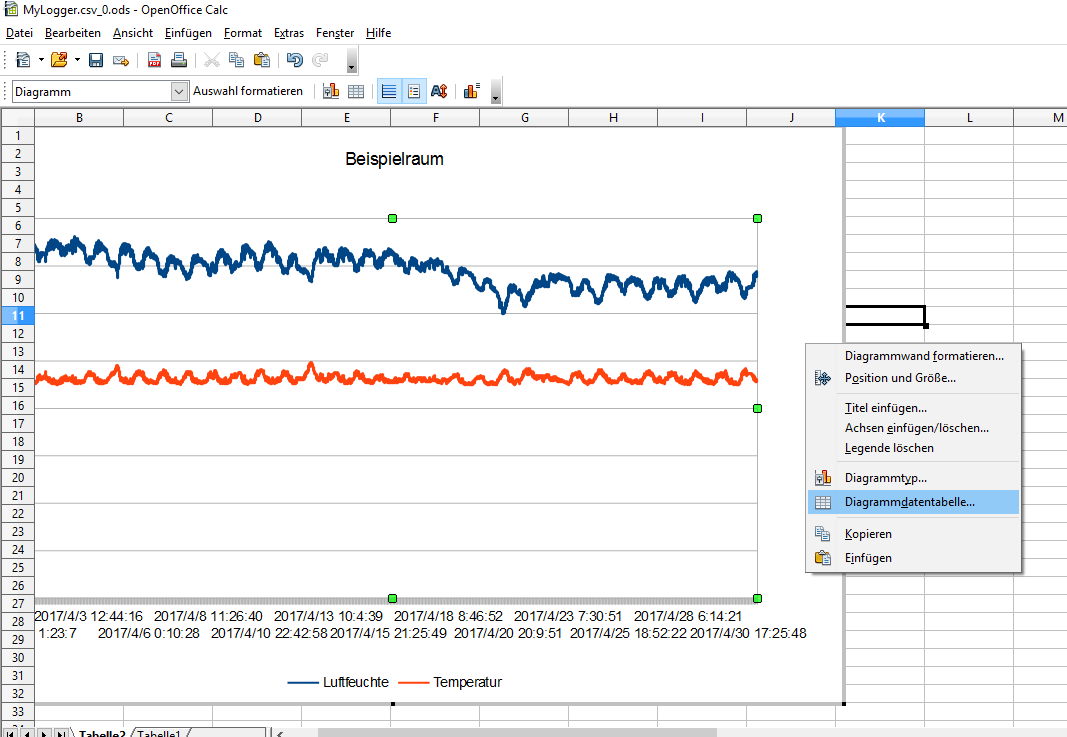Screen dimensions: 1067x737
Task: Open chart data table from toolbar
Action: [355, 91]
